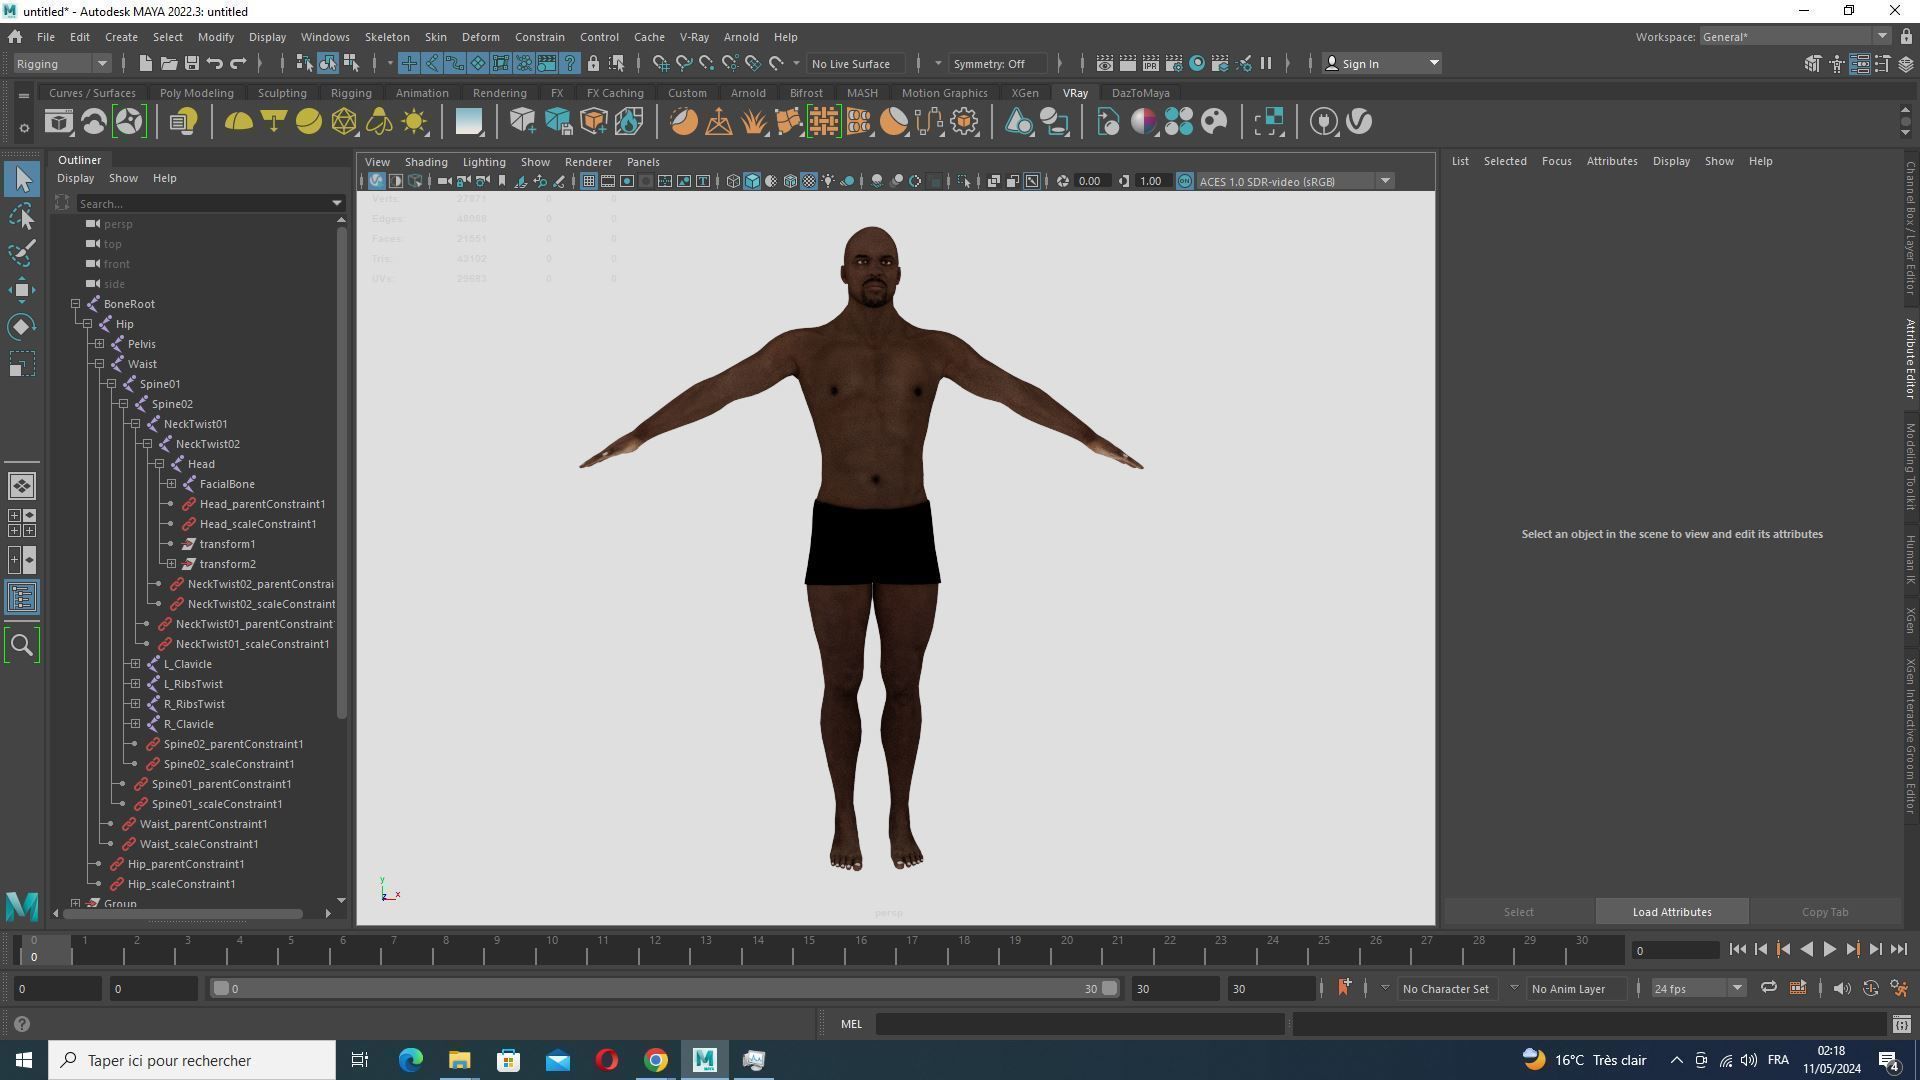The image size is (1920, 1080).
Task: Click the MEL command line input
Action: pyautogui.click(x=1080, y=1024)
